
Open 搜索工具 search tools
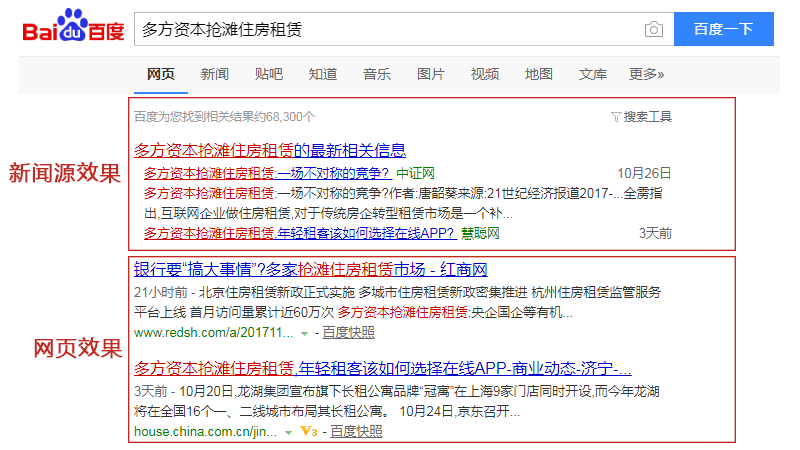642,117
